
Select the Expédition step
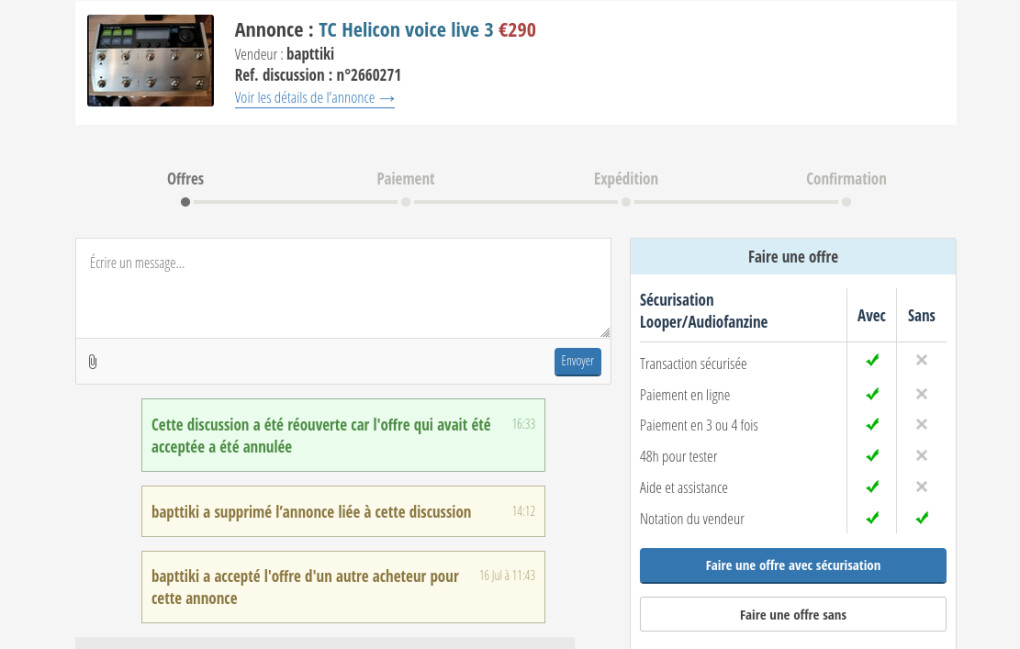[x=625, y=179]
